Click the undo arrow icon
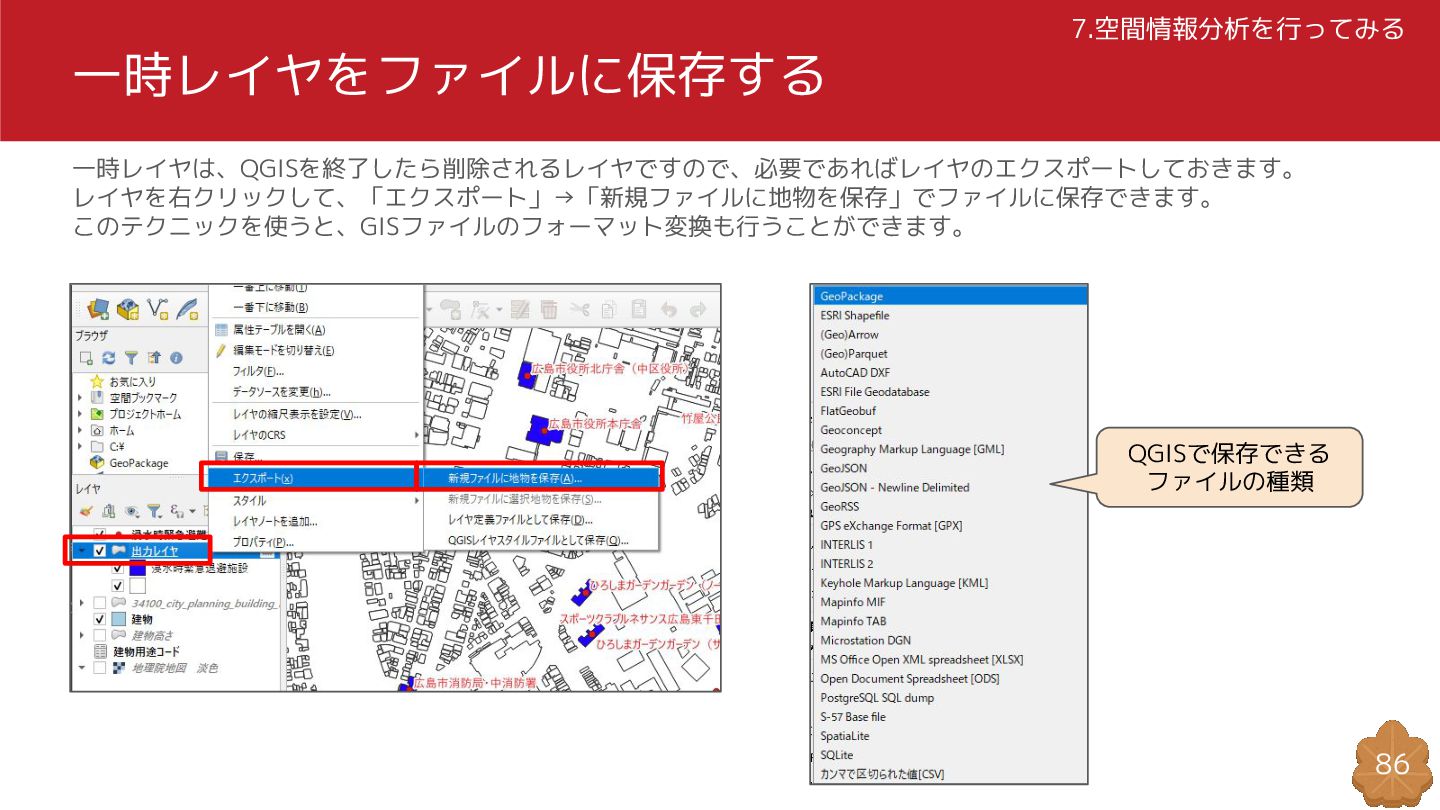 (669, 309)
